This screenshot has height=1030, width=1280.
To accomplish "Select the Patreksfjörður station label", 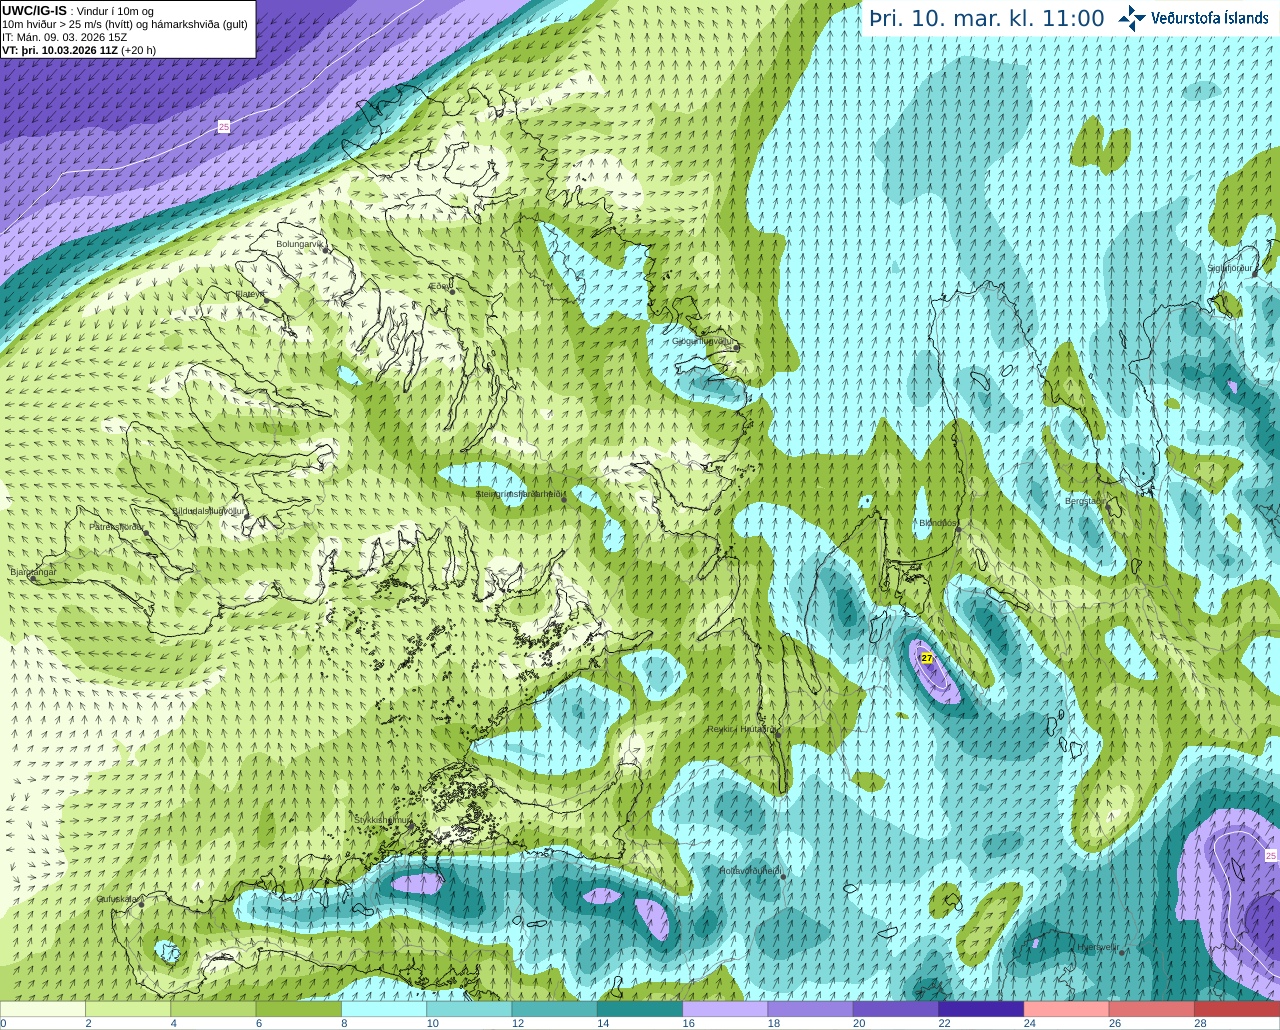I will [117, 526].
